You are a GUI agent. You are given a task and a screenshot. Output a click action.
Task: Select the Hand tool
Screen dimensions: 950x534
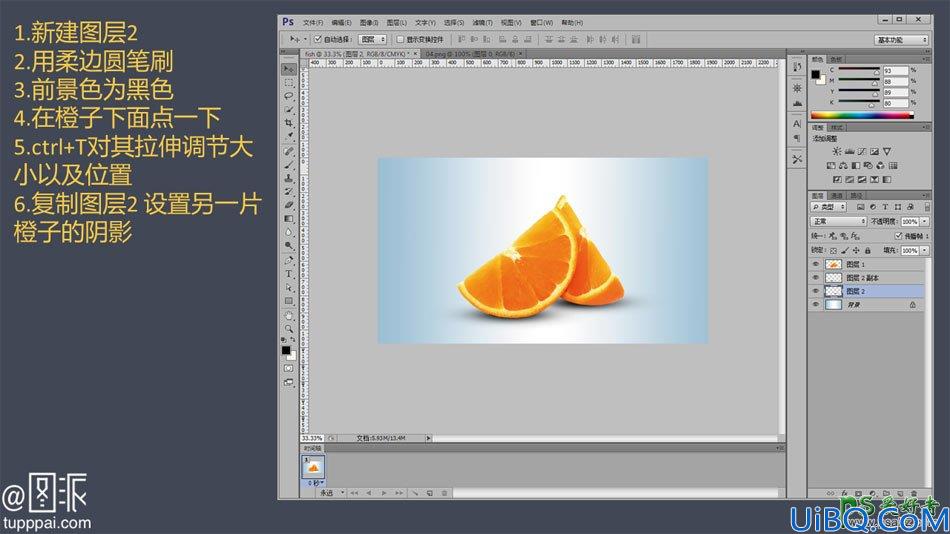coord(289,316)
